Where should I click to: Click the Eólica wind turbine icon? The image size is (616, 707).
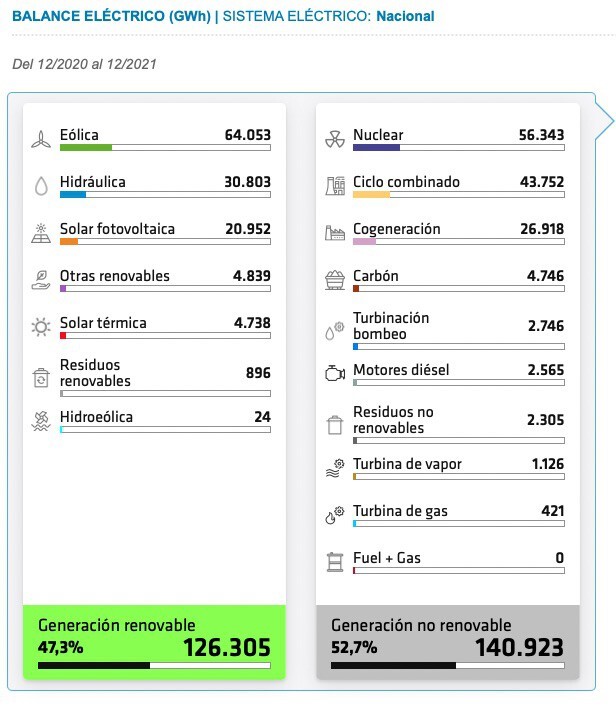[41, 139]
